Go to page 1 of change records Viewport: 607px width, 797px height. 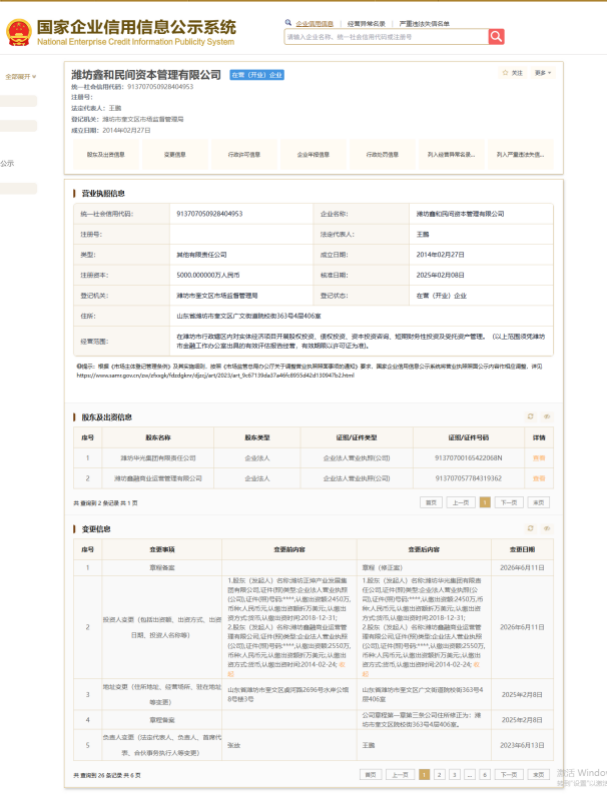(424, 775)
